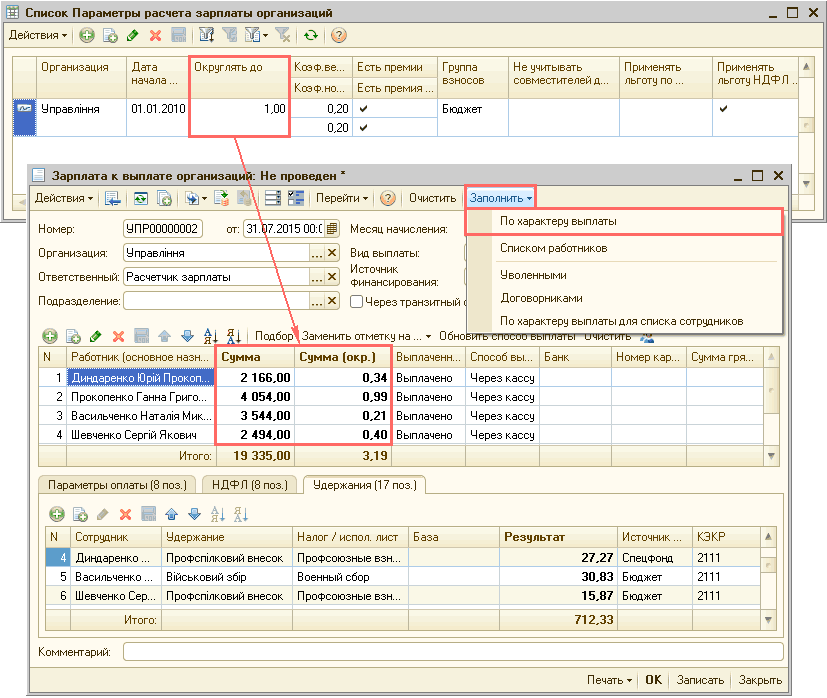
Task: Click the red delete mark icon in the top toolbar
Action: [x=155, y=35]
